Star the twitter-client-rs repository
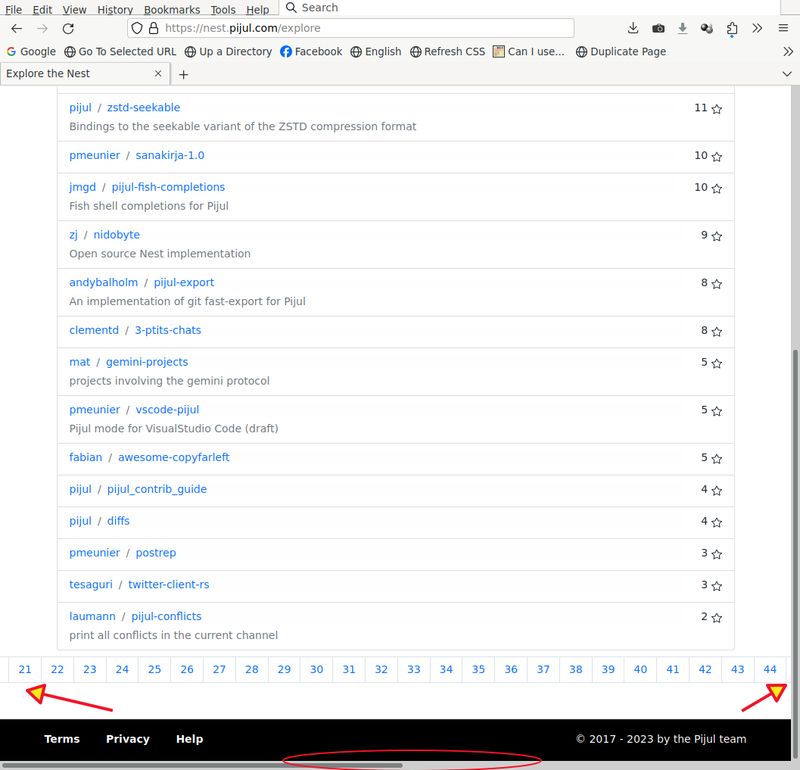 click(716, 586)
